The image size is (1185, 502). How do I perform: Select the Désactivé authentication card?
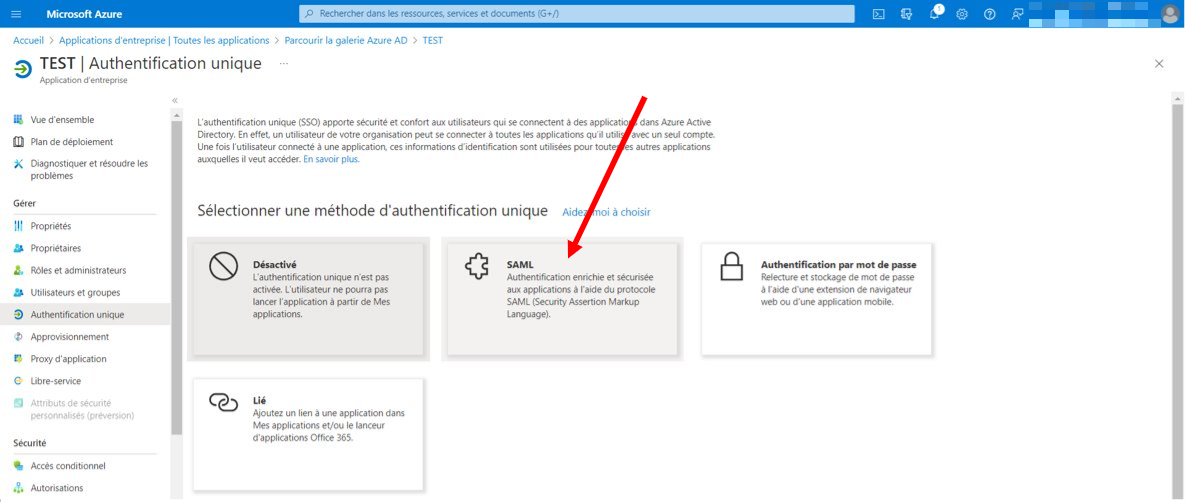tap(308, 299)
